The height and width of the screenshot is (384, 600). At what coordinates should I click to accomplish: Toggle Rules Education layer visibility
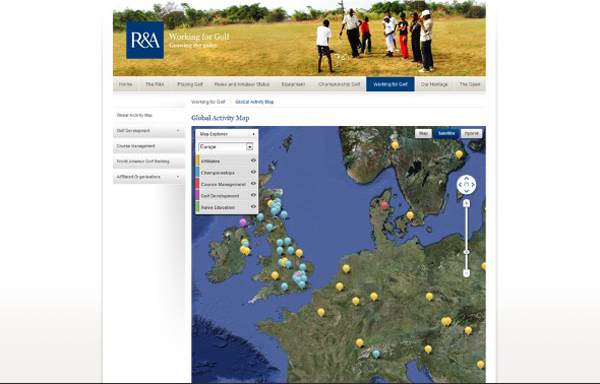[253, 207]
